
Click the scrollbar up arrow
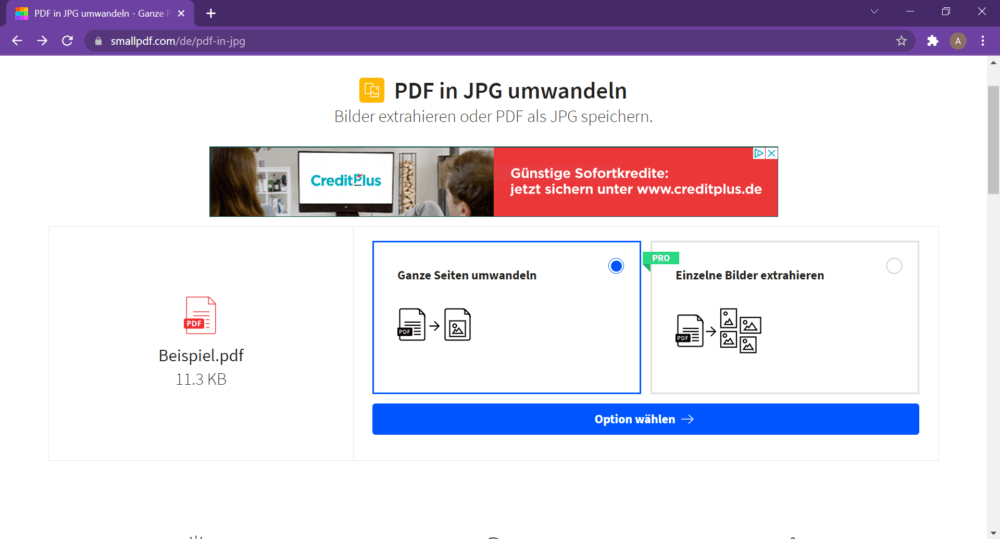[x=993, y=63]
